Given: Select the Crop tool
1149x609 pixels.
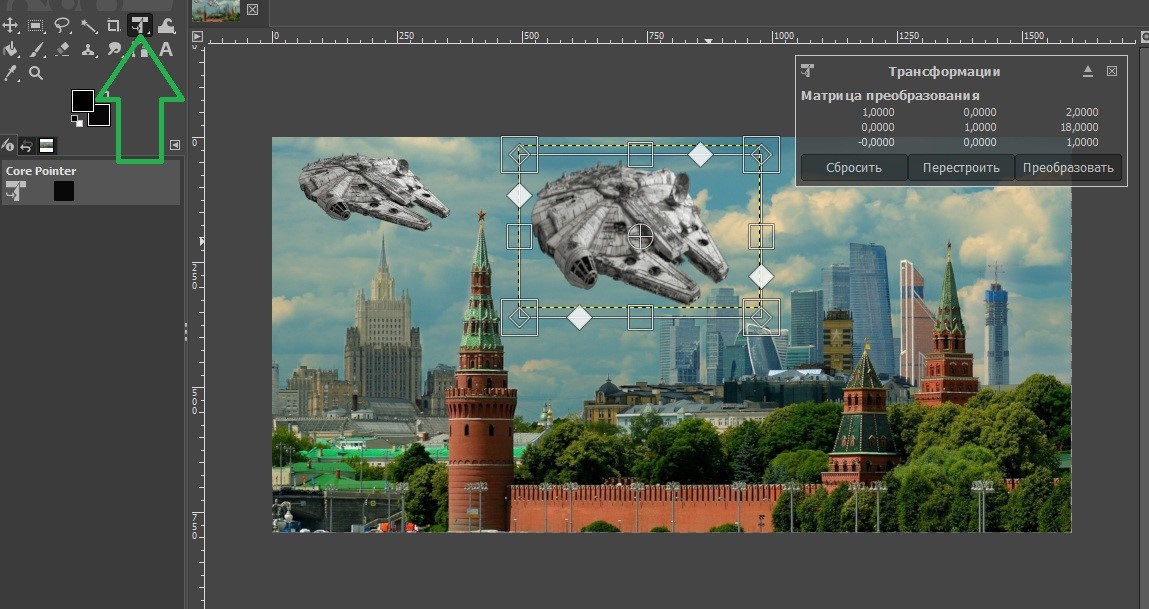Looking at the screenshot, I should (x=114, y=25).
